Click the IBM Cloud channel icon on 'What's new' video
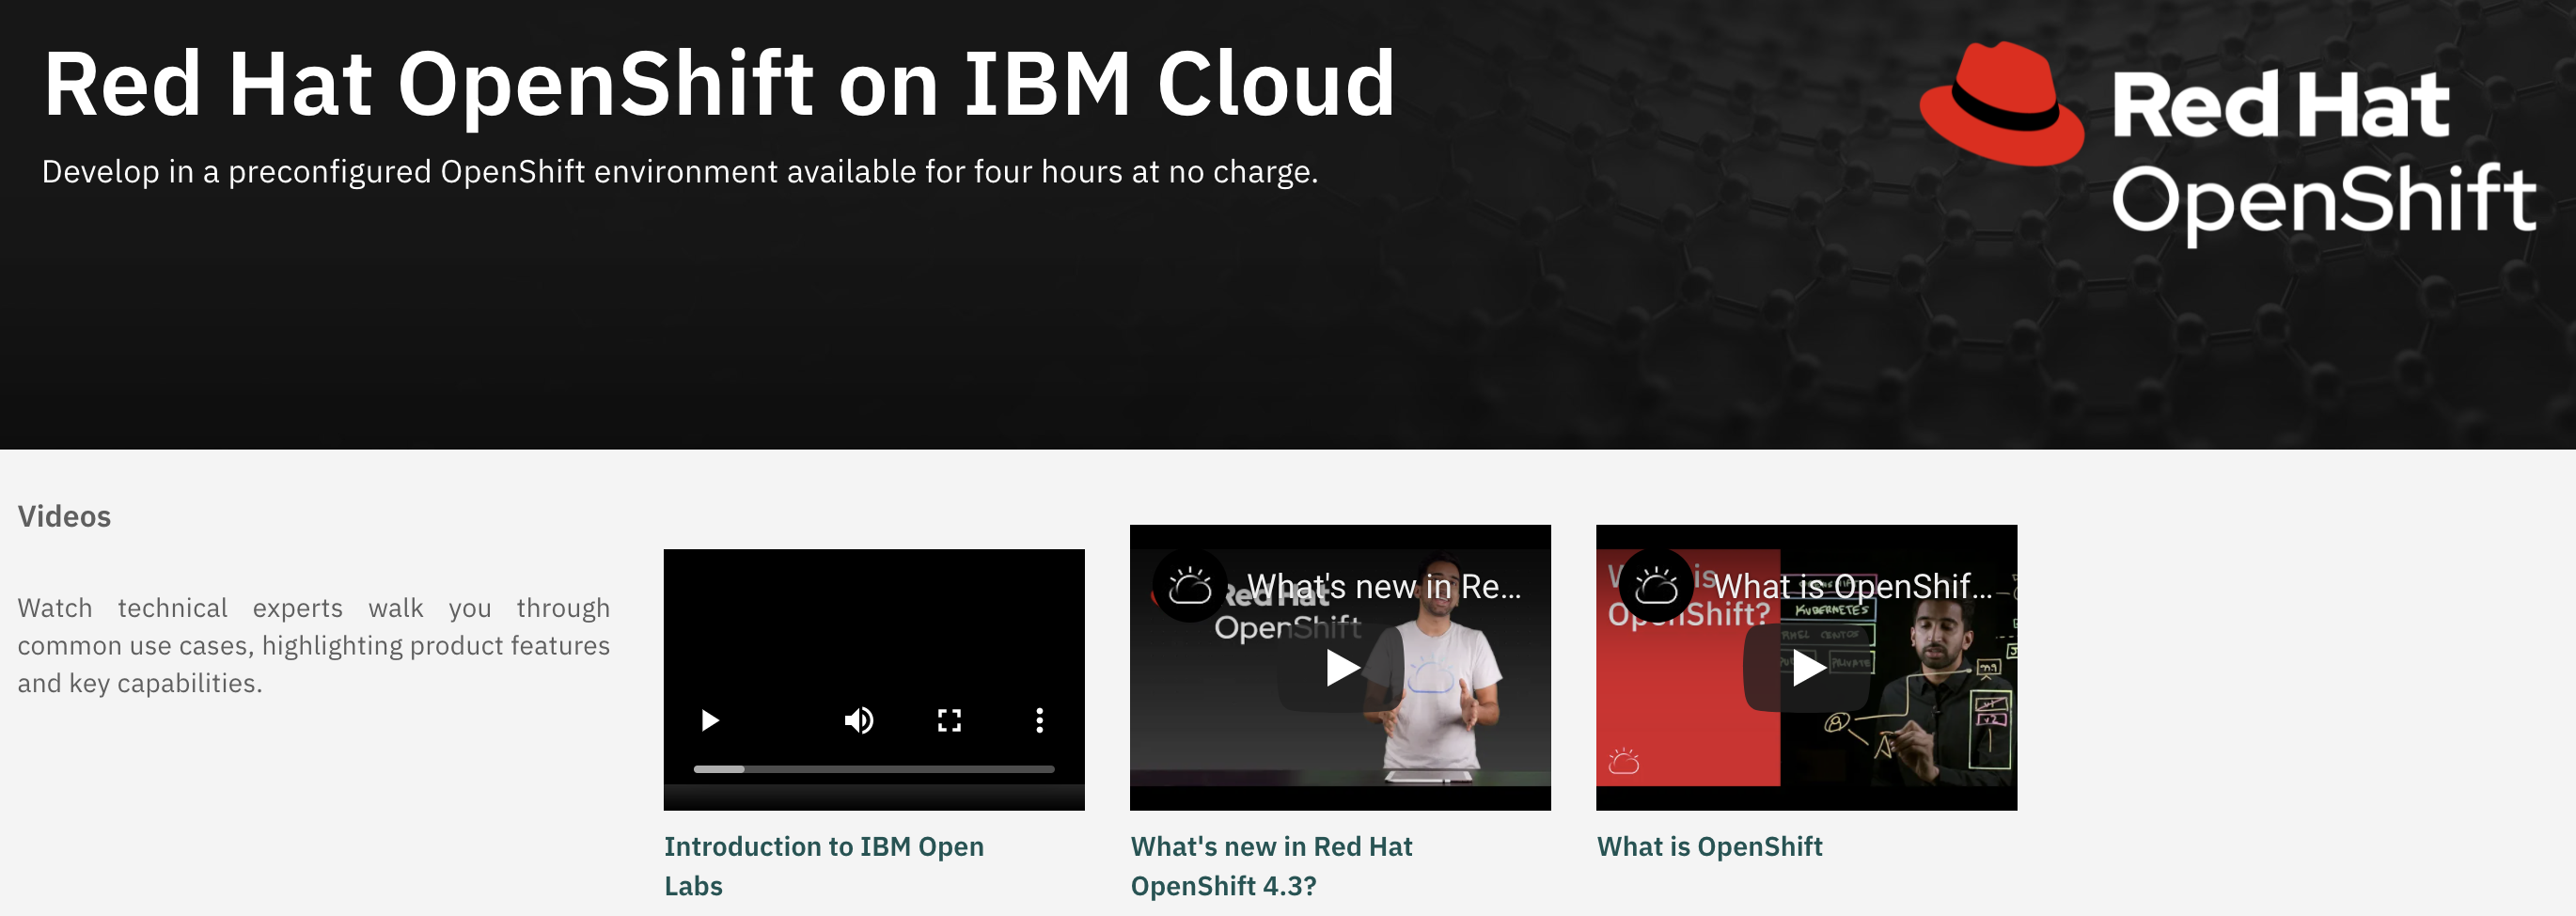The image size is (2576, 916). (x=1189, y=586)
